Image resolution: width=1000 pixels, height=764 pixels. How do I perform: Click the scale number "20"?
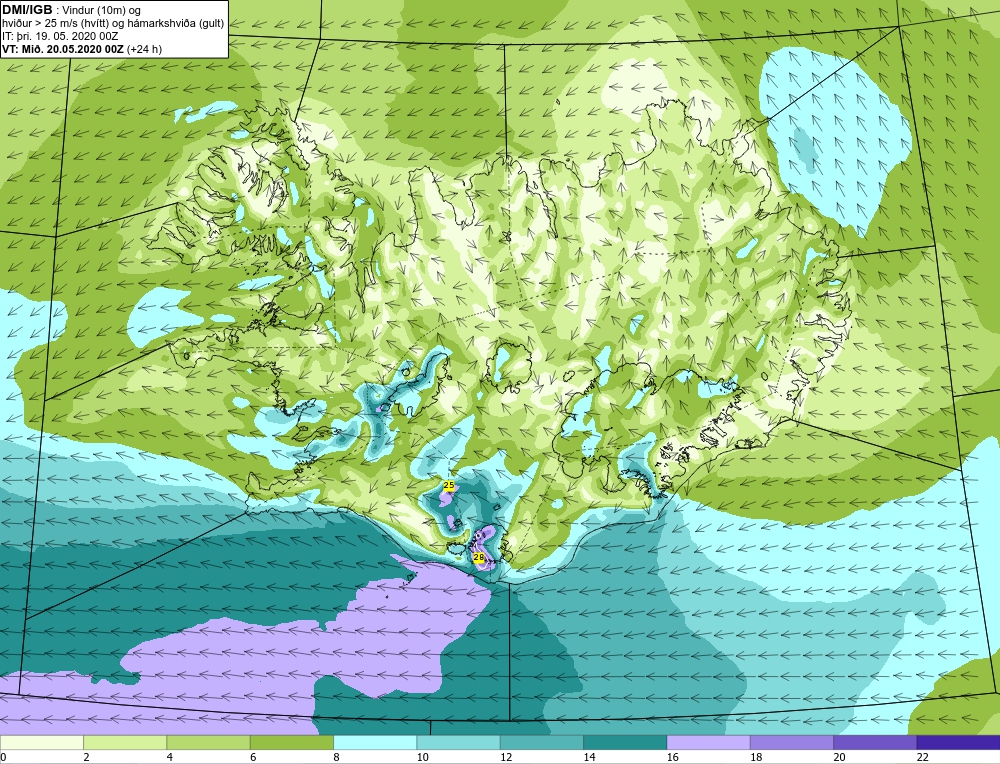(839, 758)
